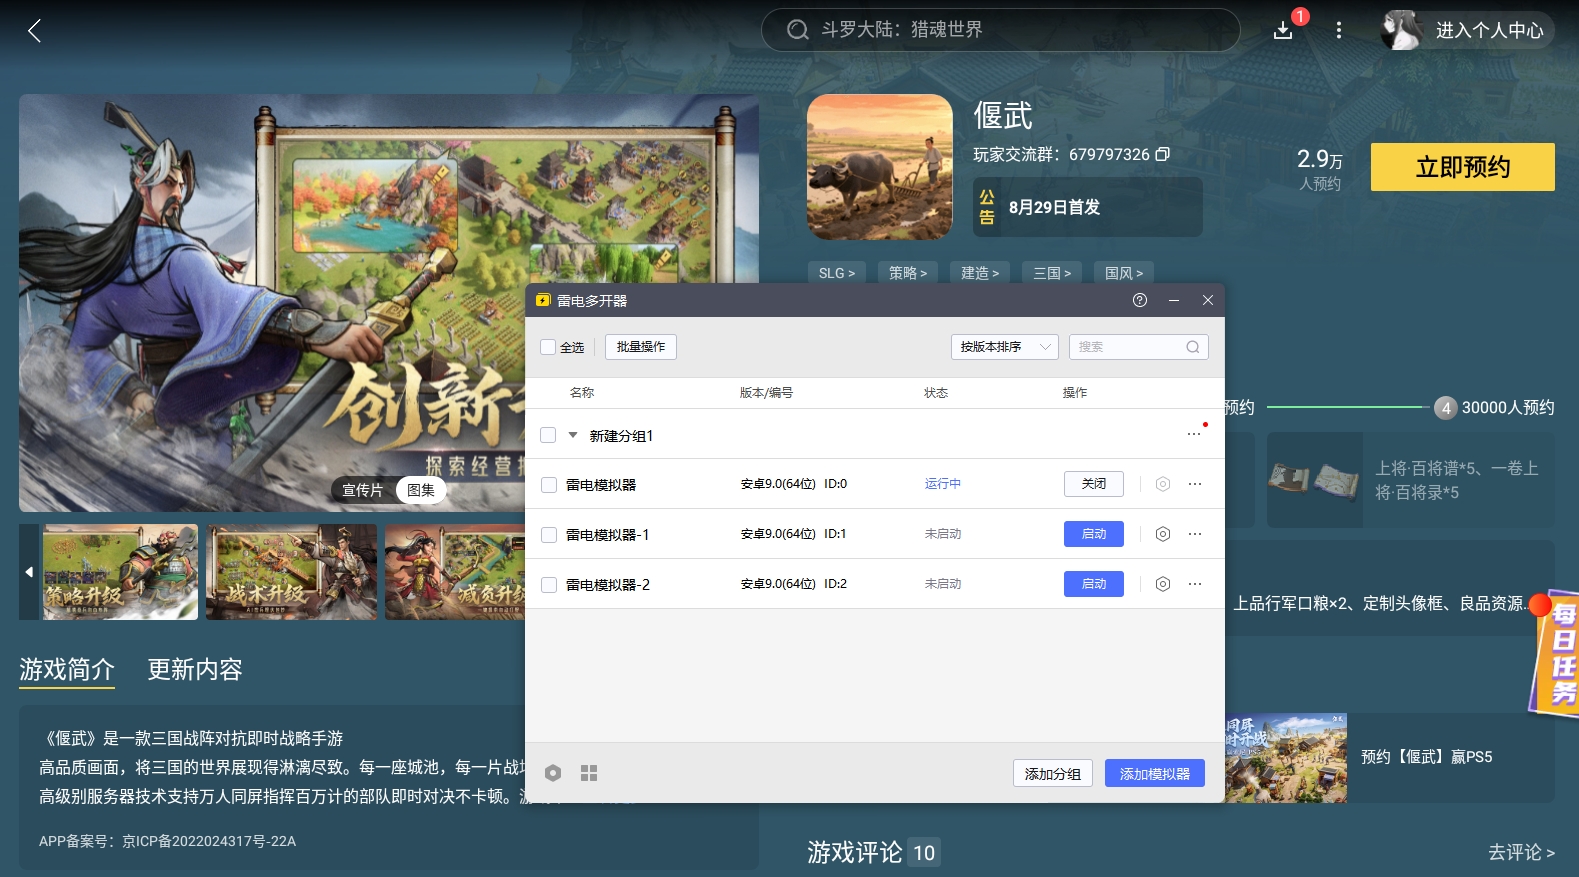The image size is (1579, 877).
Task: Open the downloads icon with red badge
Action: (x=1283, y=31)
